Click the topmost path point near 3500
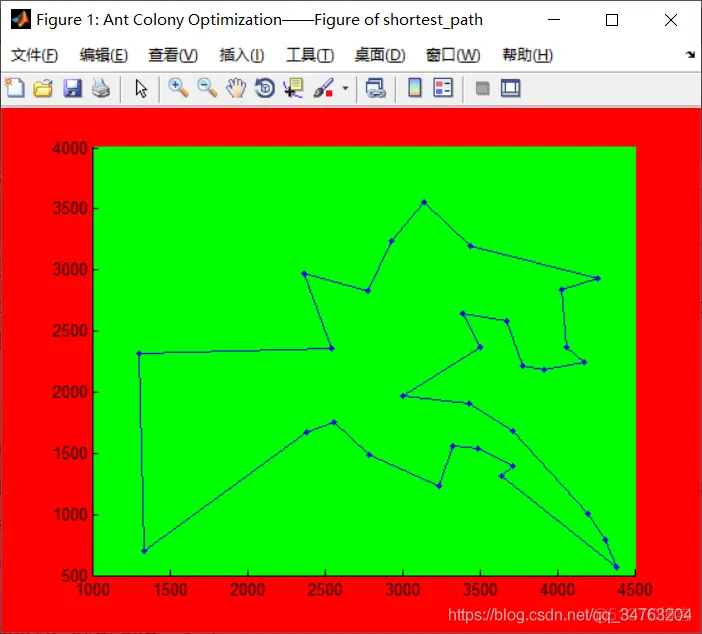702x634 pixels. point(424,202)
